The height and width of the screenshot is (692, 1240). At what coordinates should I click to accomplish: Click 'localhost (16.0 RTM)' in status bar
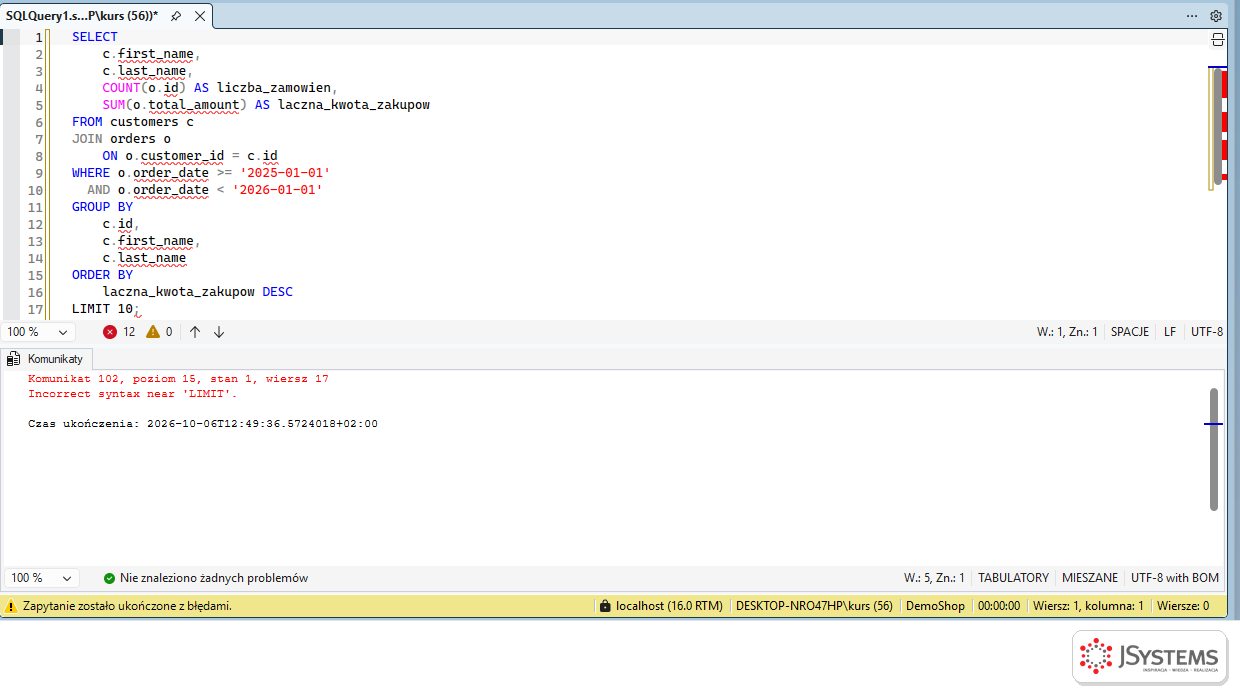pyautogui.click(x=669, y=606)
